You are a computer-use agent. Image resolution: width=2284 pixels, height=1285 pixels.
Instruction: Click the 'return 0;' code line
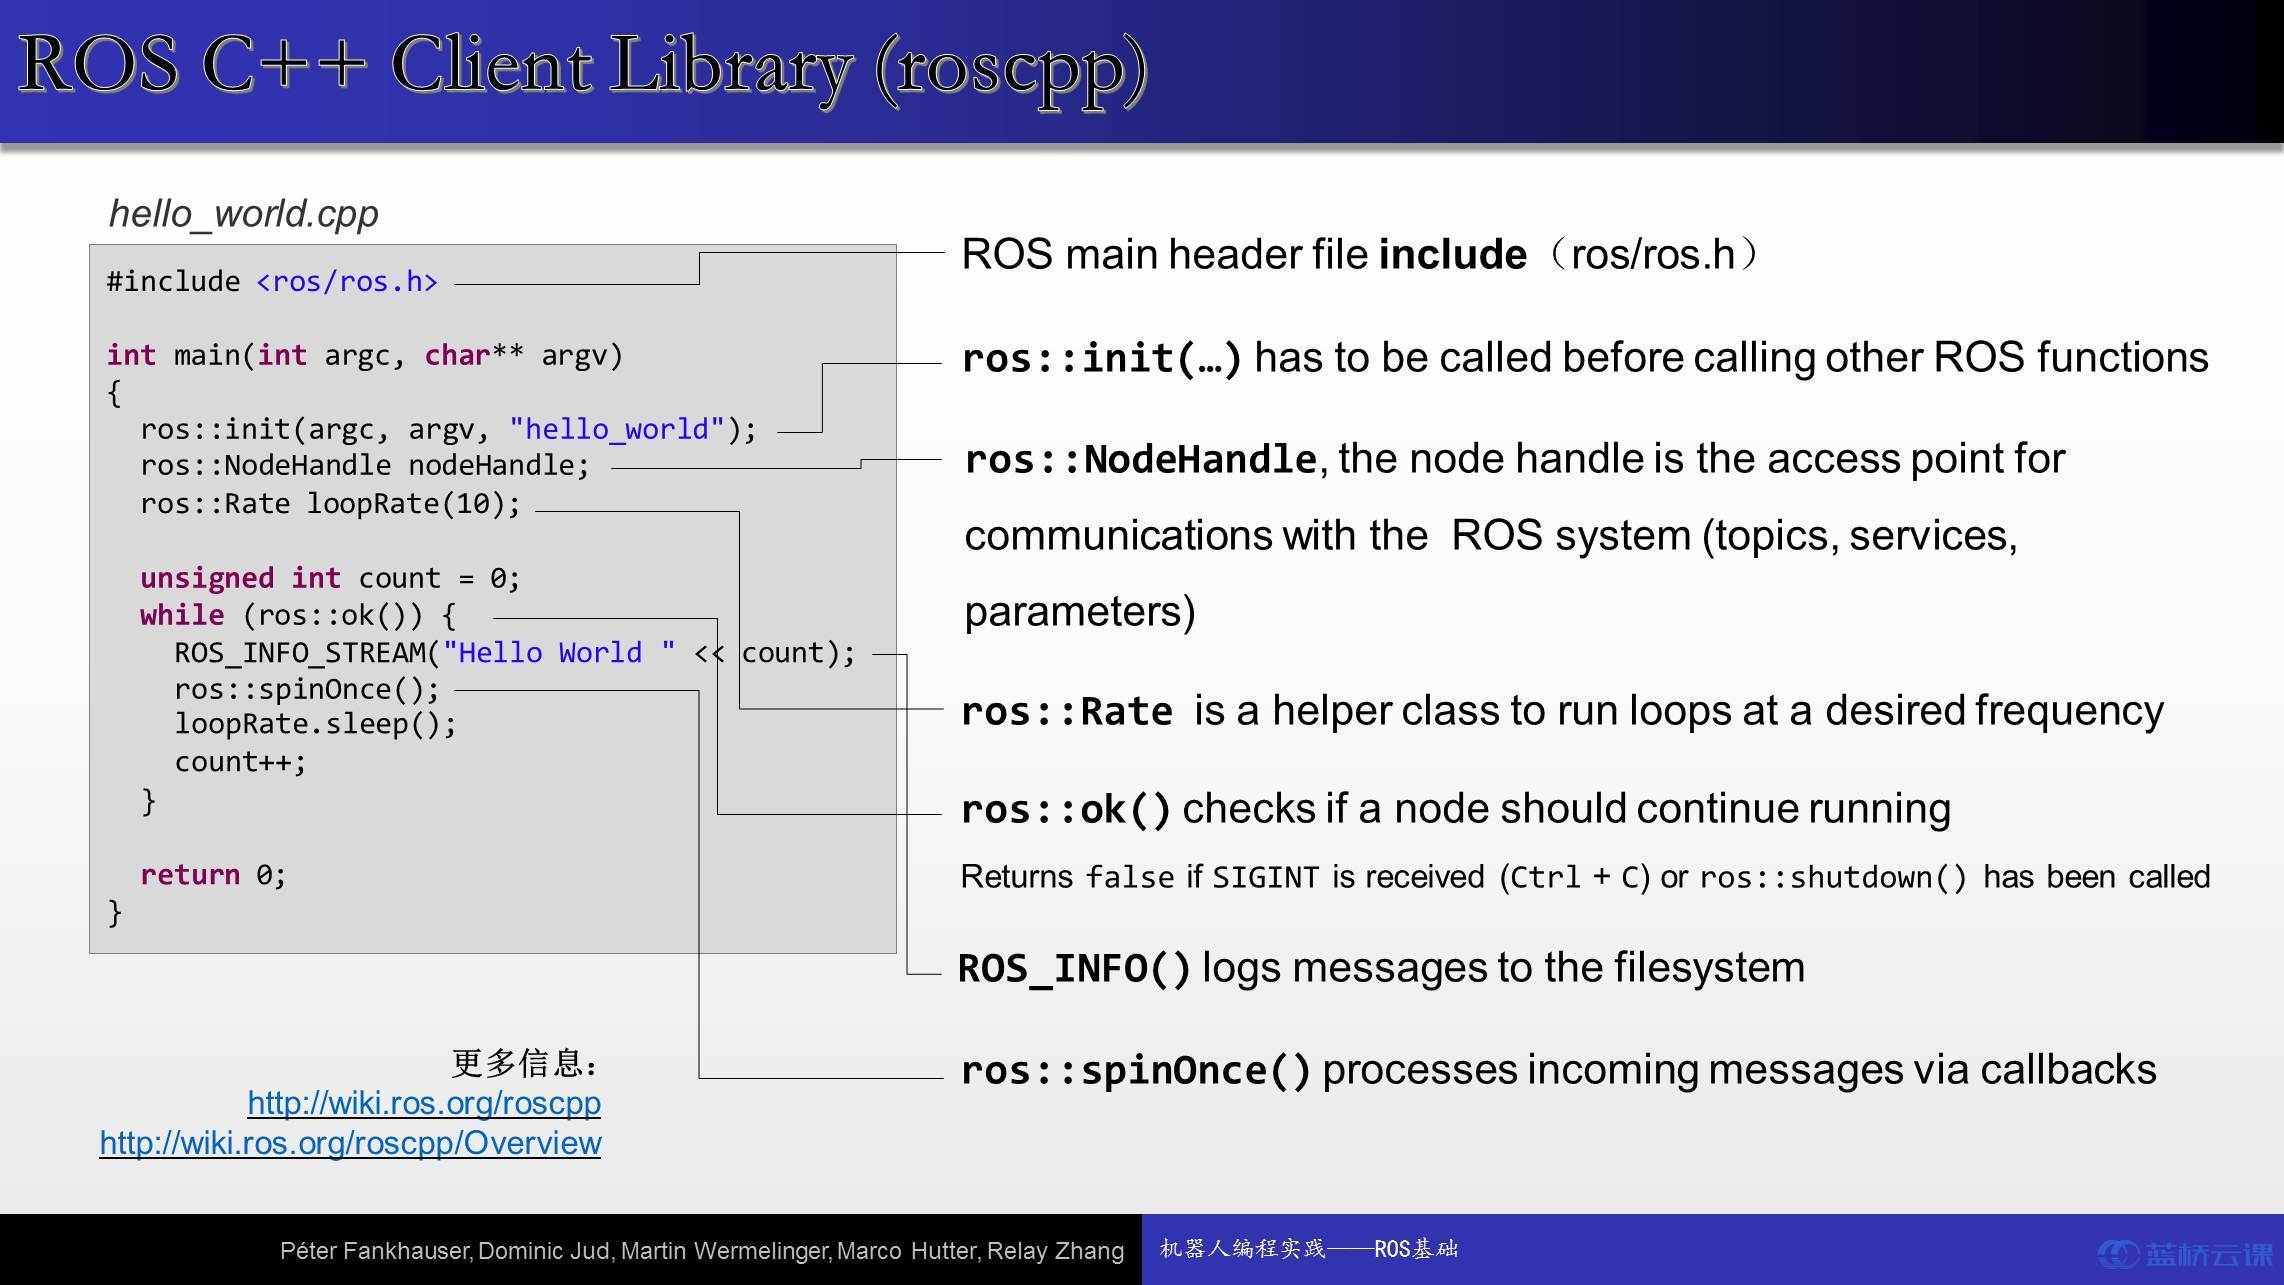point(213,875)
